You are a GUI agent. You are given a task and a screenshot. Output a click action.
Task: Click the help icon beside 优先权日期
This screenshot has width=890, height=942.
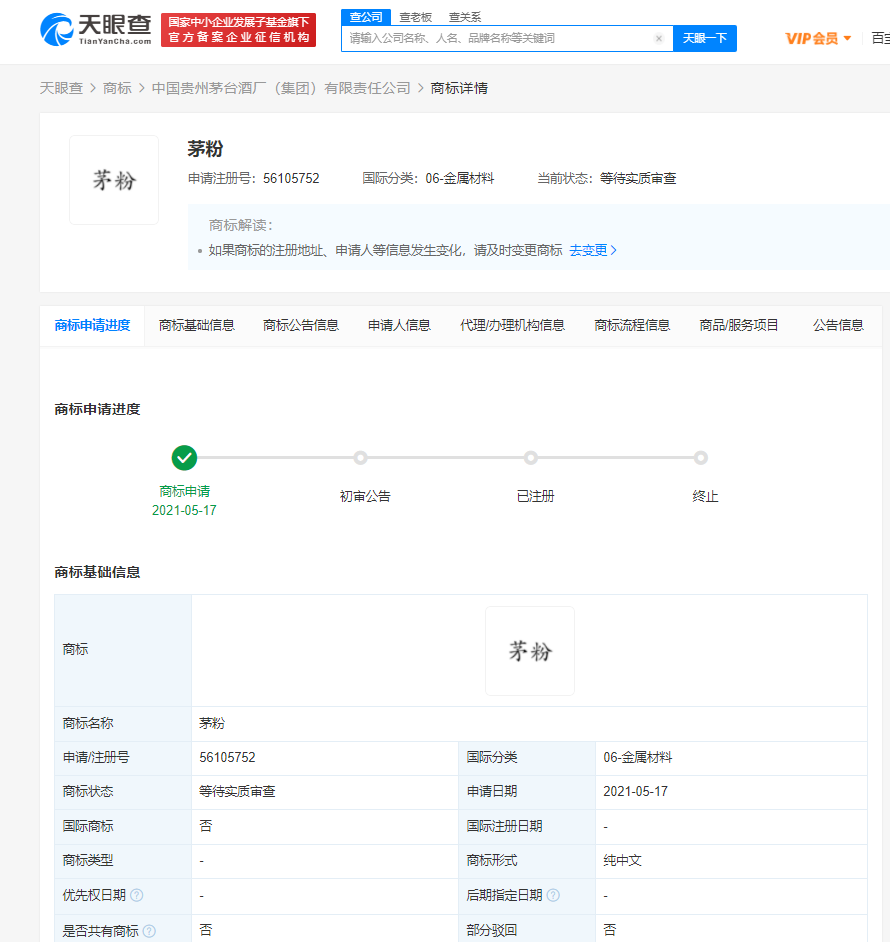137,895
